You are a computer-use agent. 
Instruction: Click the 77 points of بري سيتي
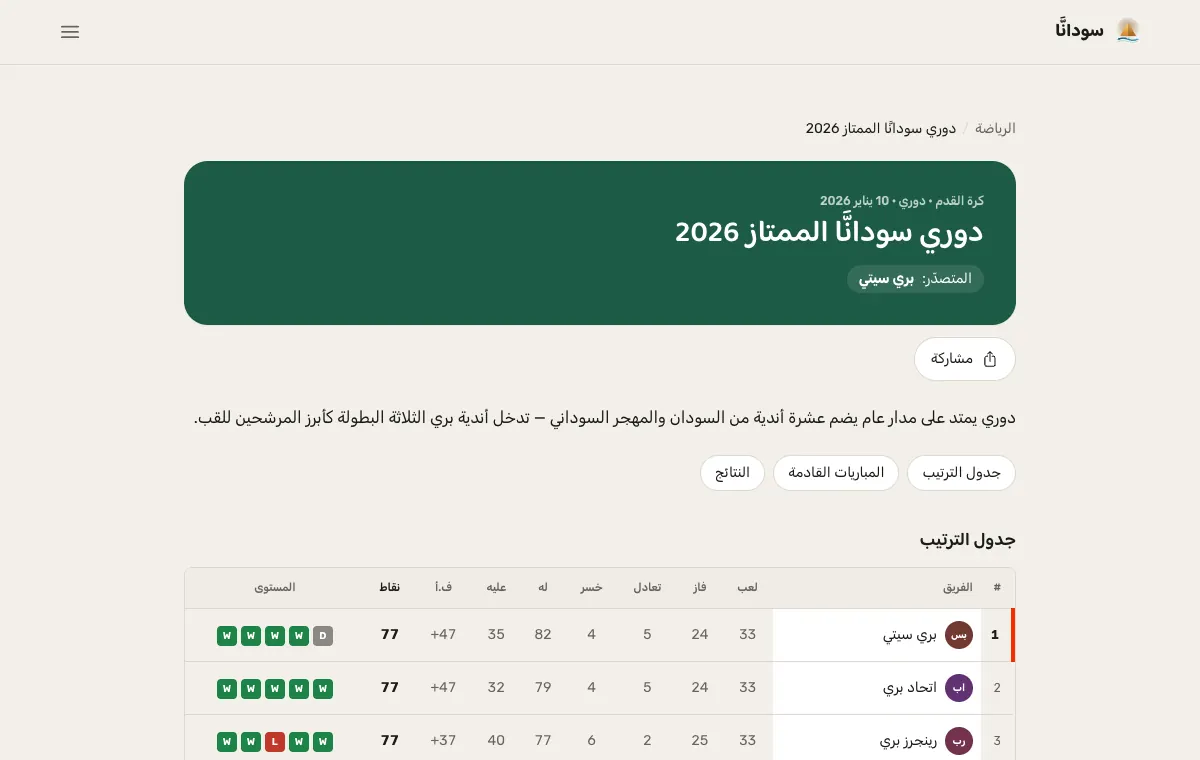(x=390, y=635)
